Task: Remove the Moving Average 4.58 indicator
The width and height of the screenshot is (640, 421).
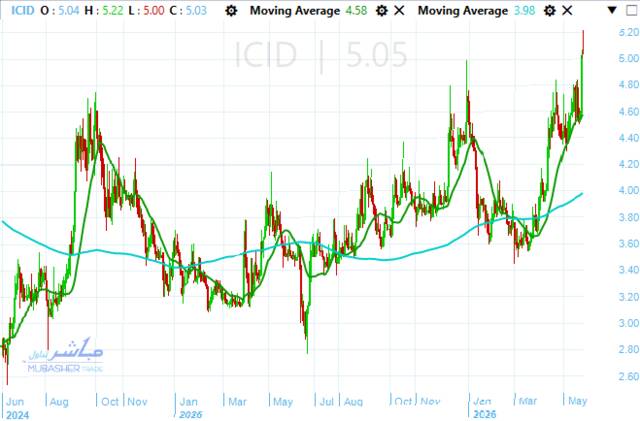Action: pyautogui.click(x=399, y=11)
